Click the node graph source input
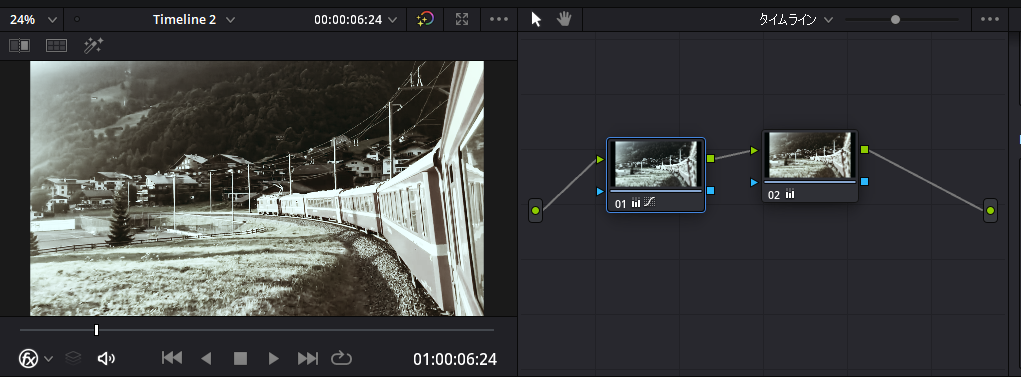The image size is (1021, 377). click(x=535, y=210)
